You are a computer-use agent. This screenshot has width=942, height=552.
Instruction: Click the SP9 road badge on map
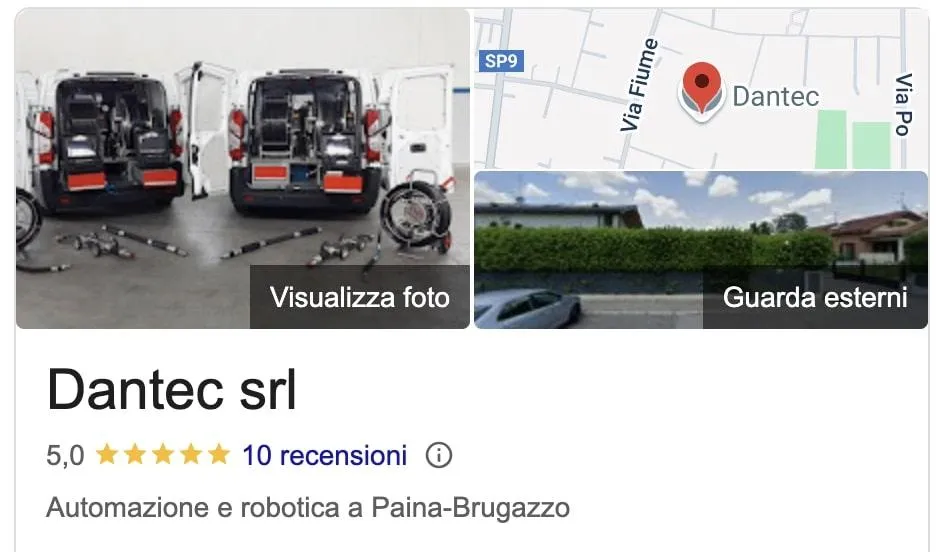click(x=501, y=61)
